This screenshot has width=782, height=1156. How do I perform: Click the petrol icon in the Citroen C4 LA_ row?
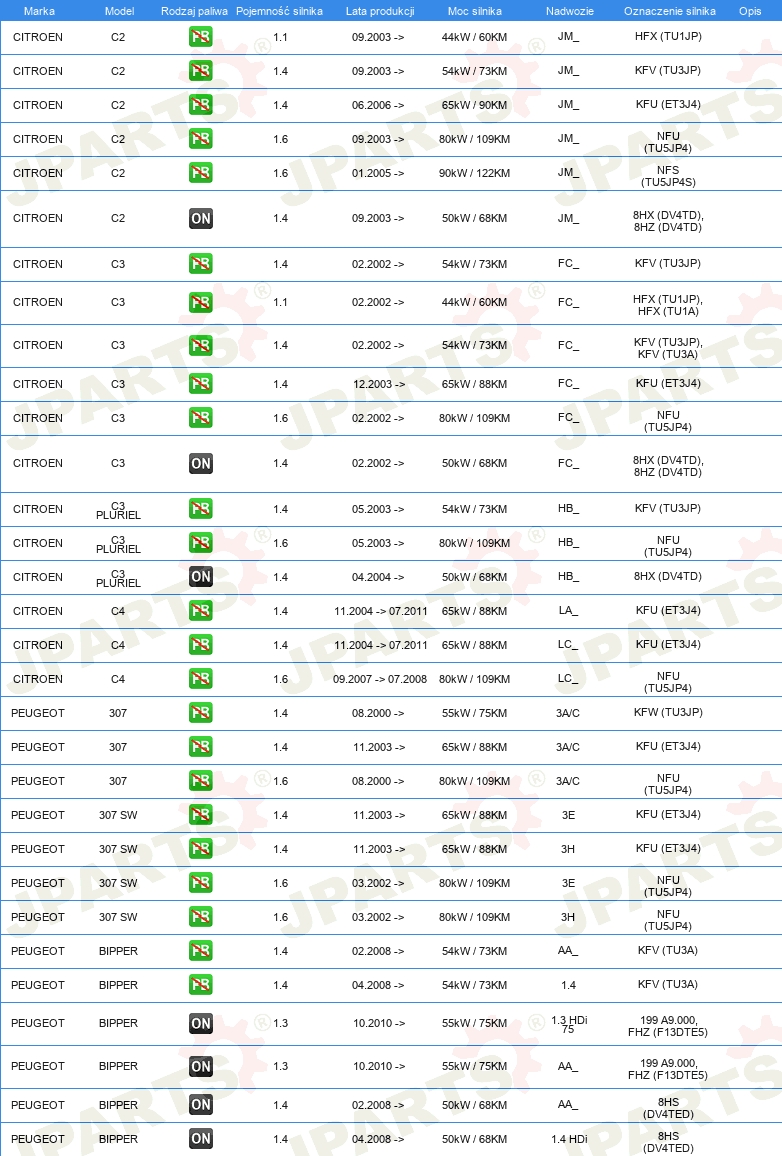coord(200,611)
